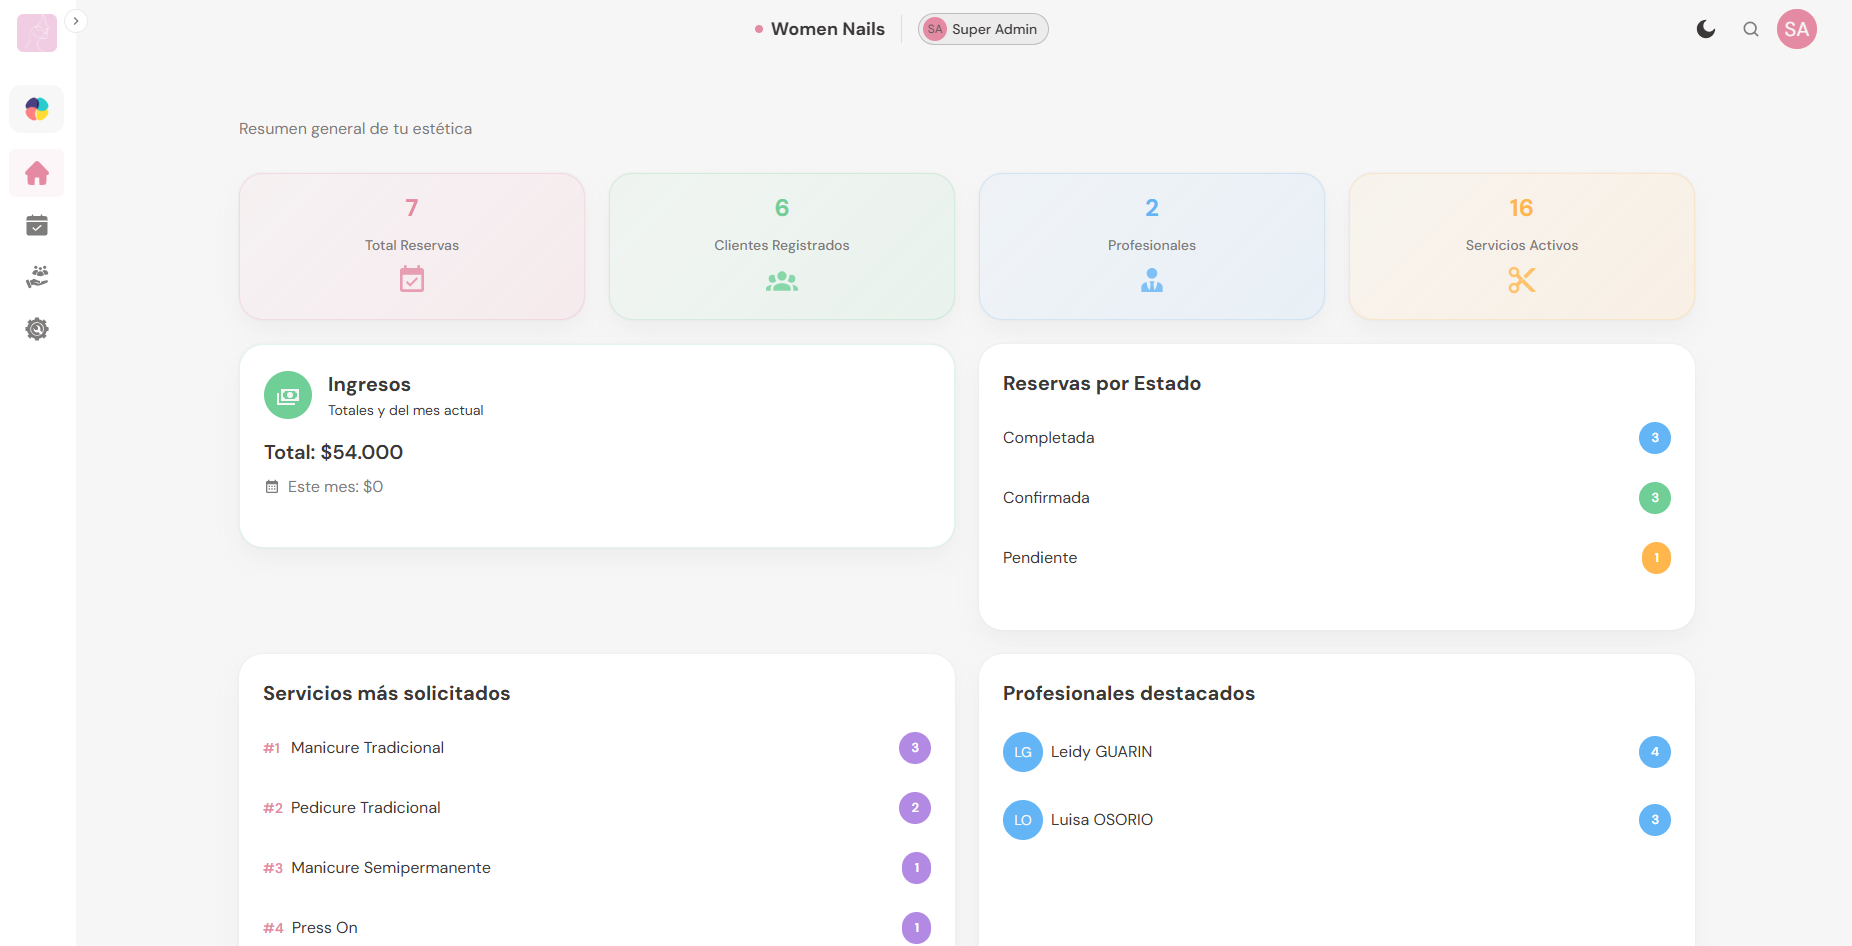Open the Clientes Registrados card
This screenshot has width=1852, height=946.
(781, 246)
